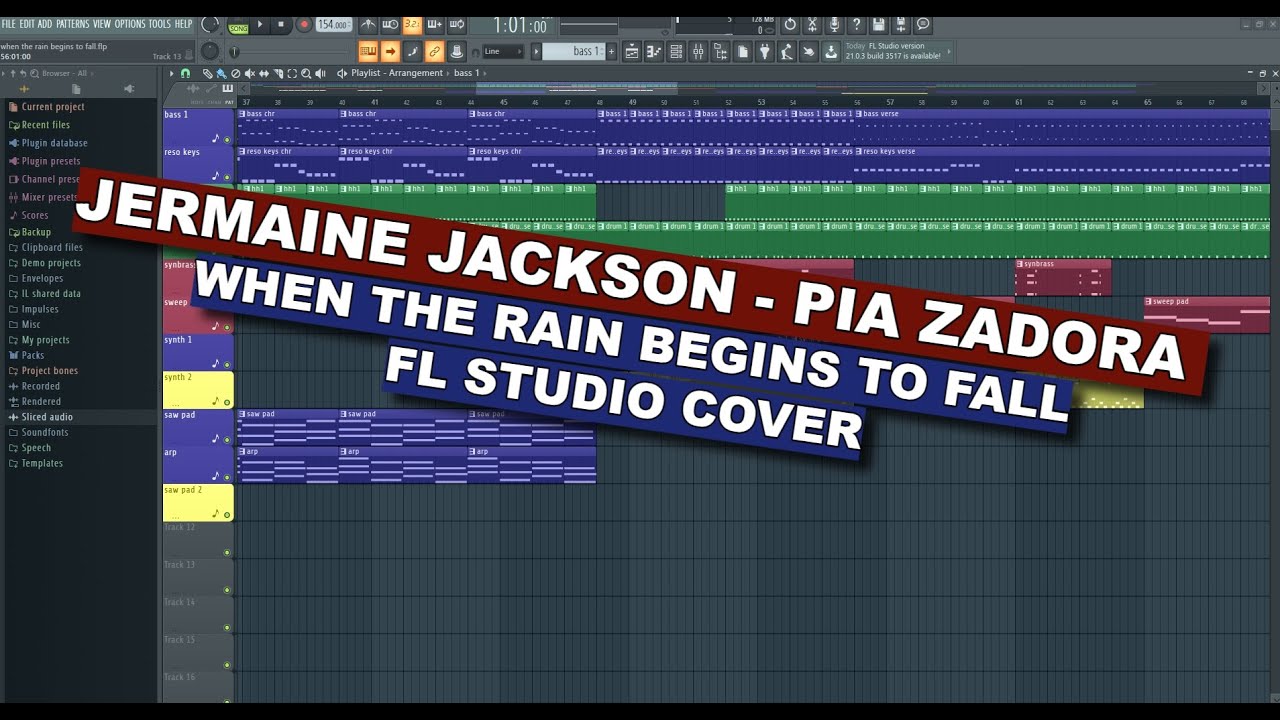1280x720 pixels.
Task: Toggle playlist magnet snap icon
Action: (185, 73)
